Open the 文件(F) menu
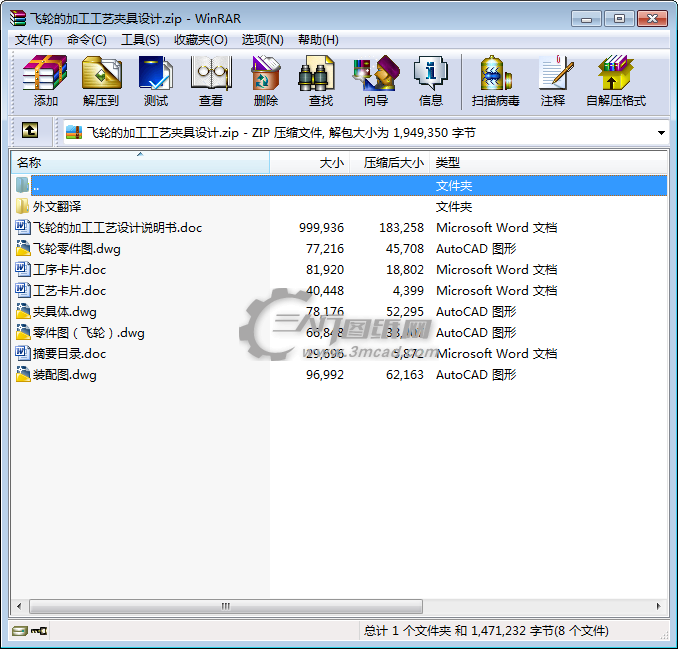This screenshot has height=649, width=678. (34, 40)
